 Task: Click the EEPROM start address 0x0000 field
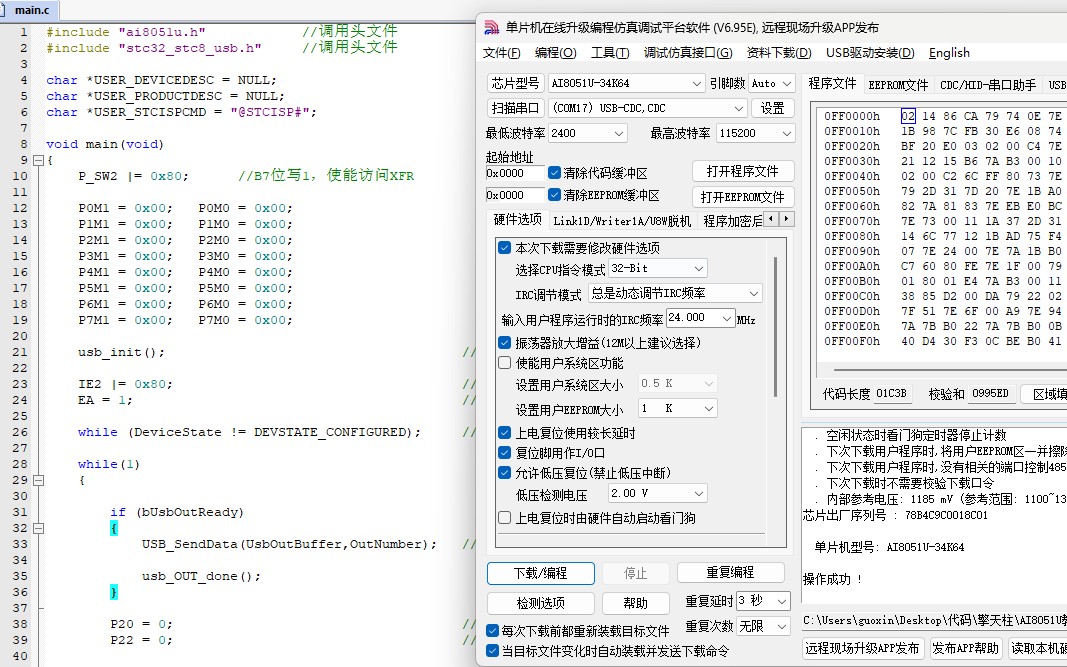pos(515,195)
